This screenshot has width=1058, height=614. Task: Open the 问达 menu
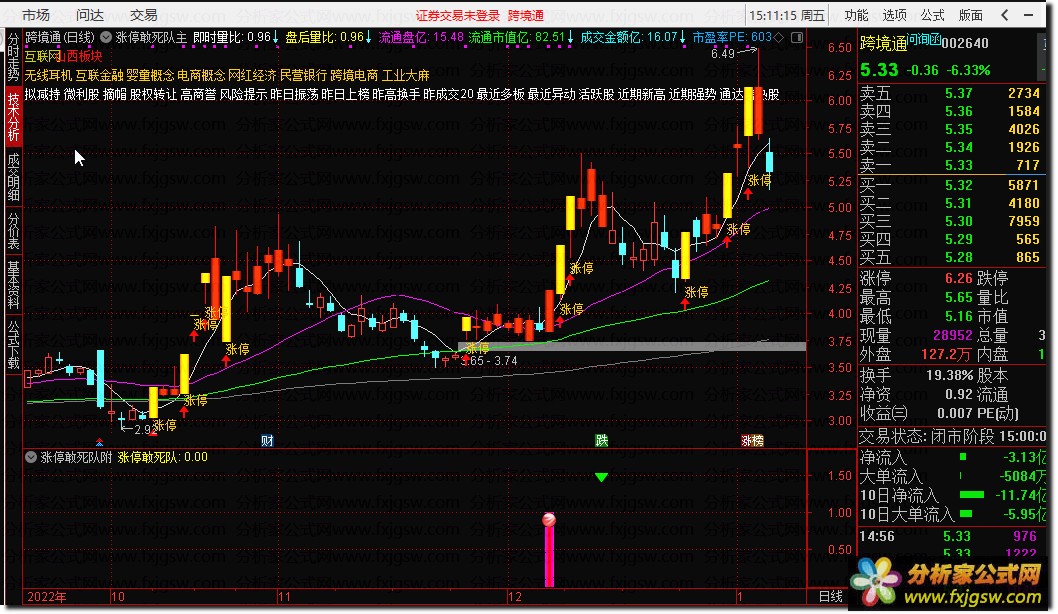pyautogui.click(x=90, y=15)
